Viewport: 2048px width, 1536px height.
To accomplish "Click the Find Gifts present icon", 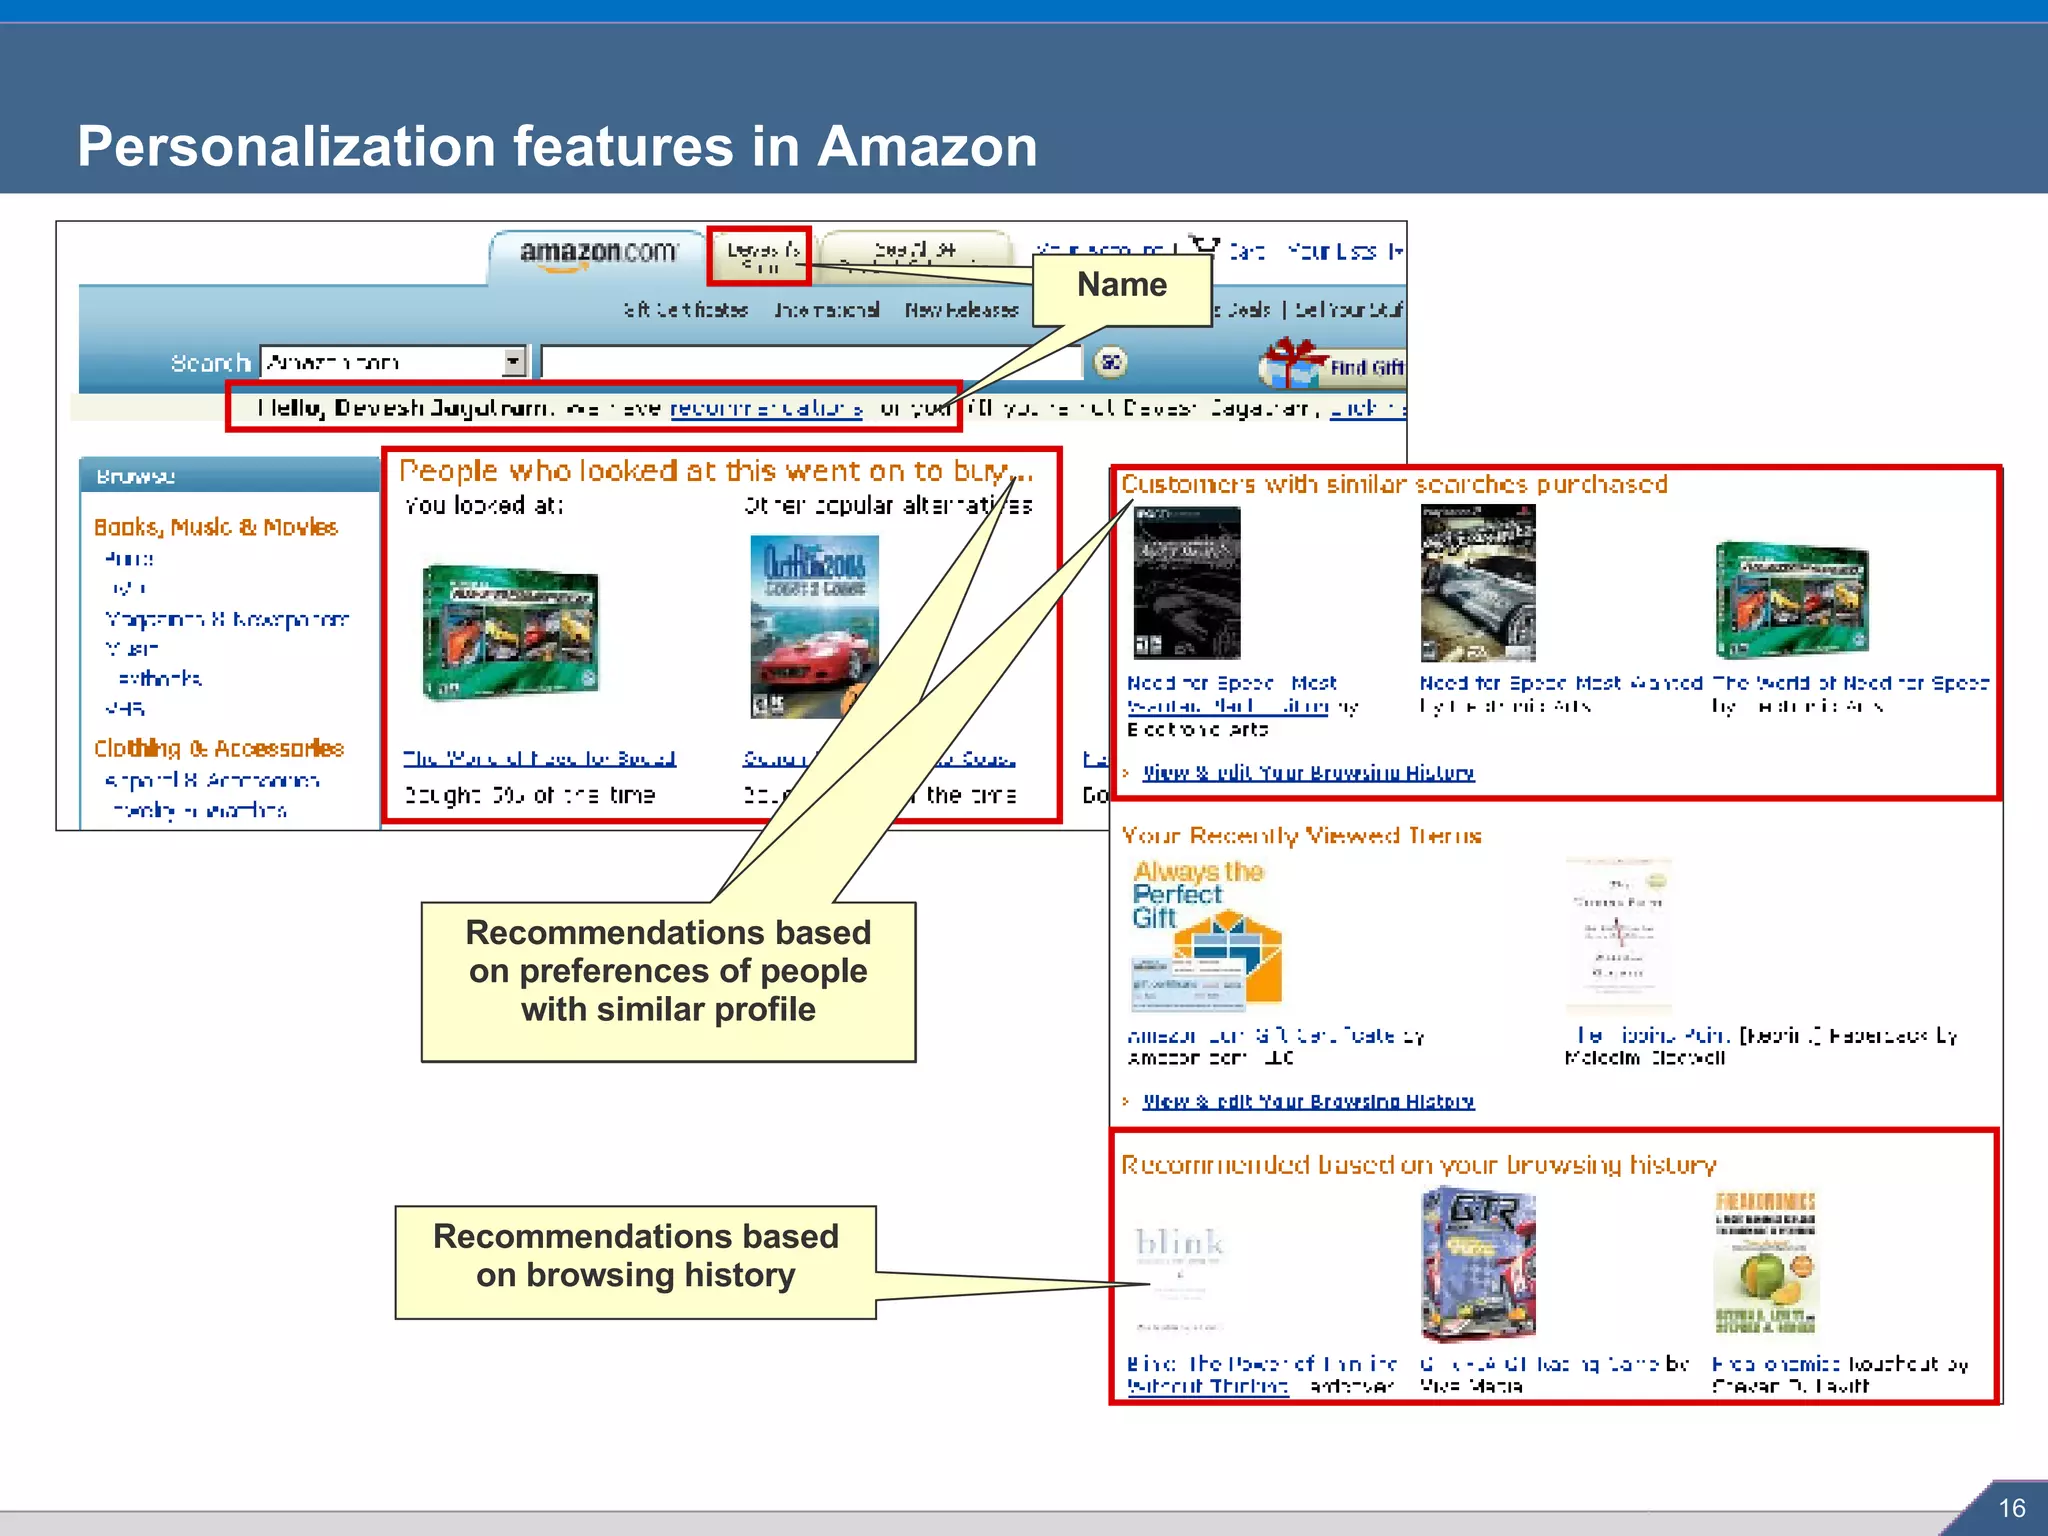I will coord(1291,362).
